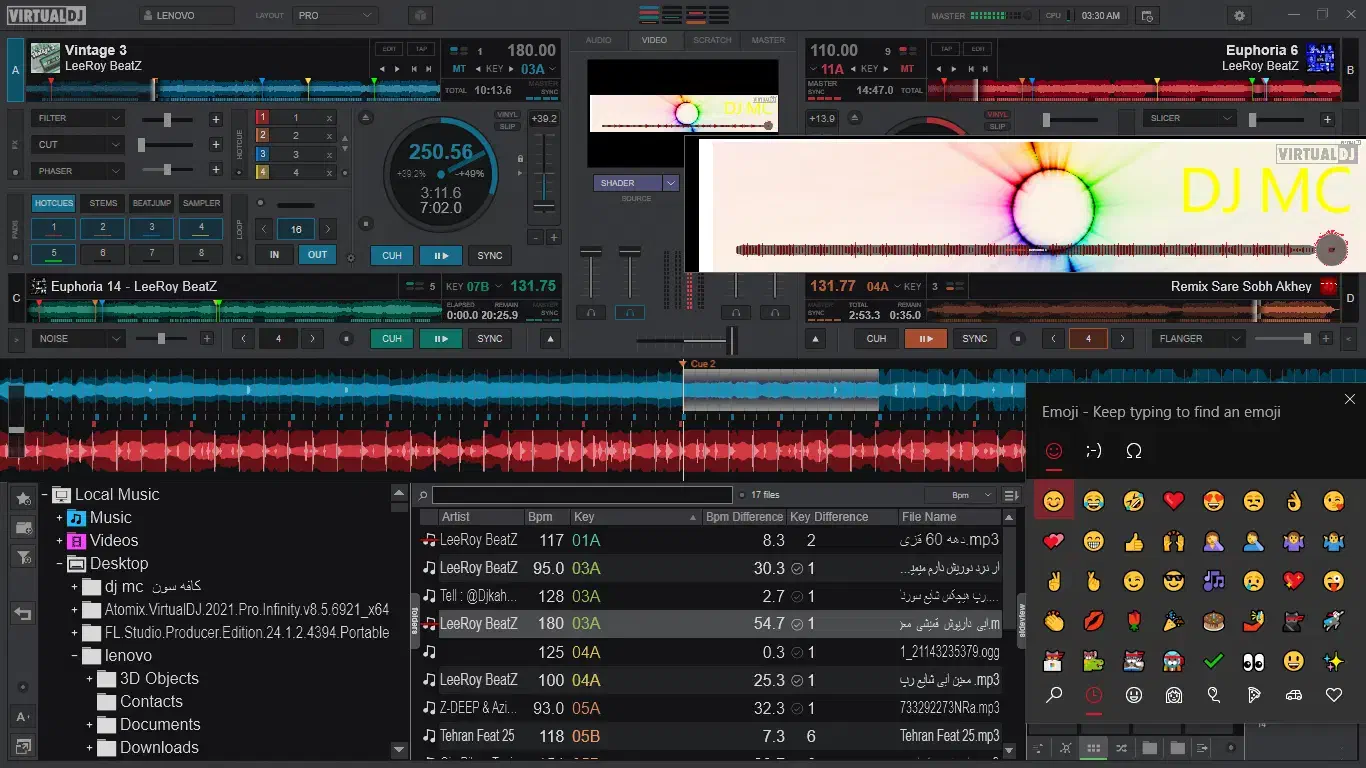Open the symbols omega tab in emoji panel
The width and height of the screenshot is (1366, 768).
(x=1133, y=451)
